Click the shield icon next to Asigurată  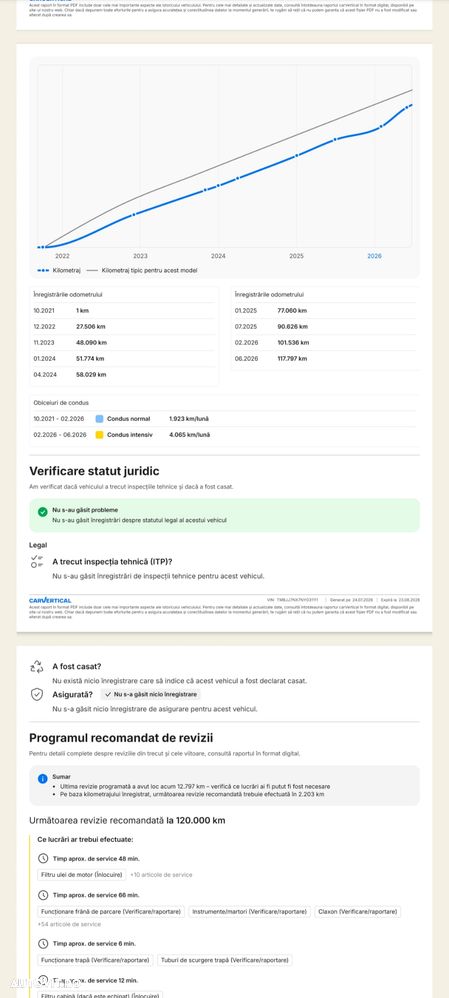pos(36,694)
